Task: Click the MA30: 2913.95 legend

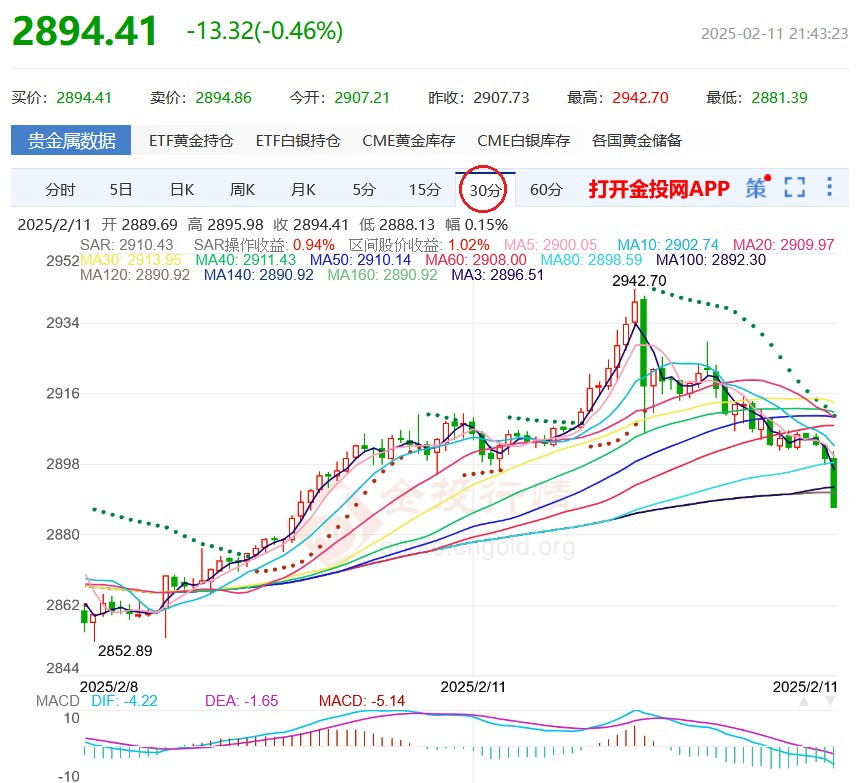Action: tap(131, 260)
